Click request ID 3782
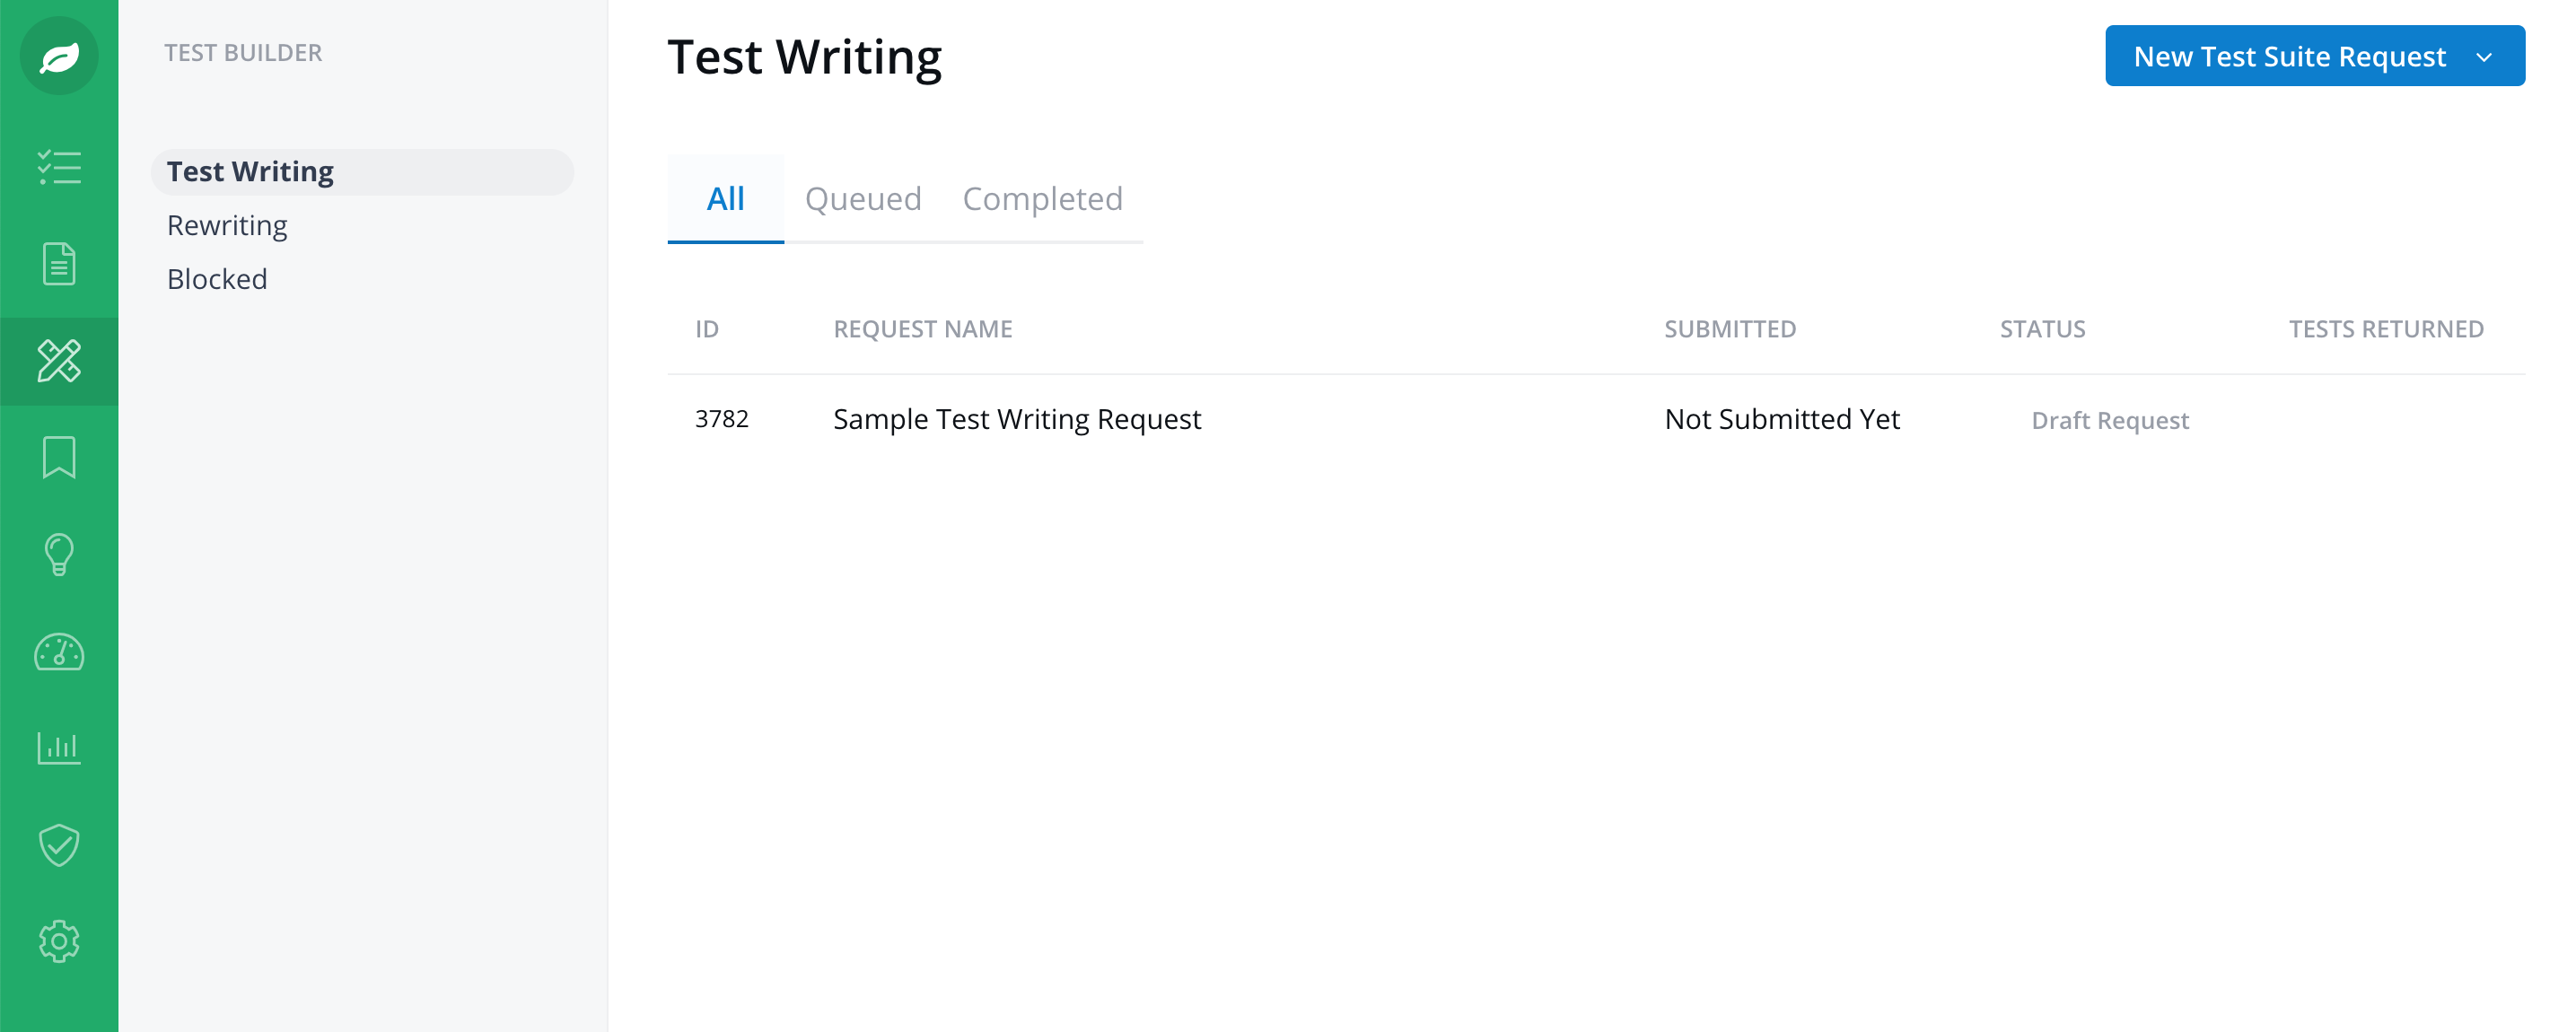2576x1032 pixels. (721, 419)
